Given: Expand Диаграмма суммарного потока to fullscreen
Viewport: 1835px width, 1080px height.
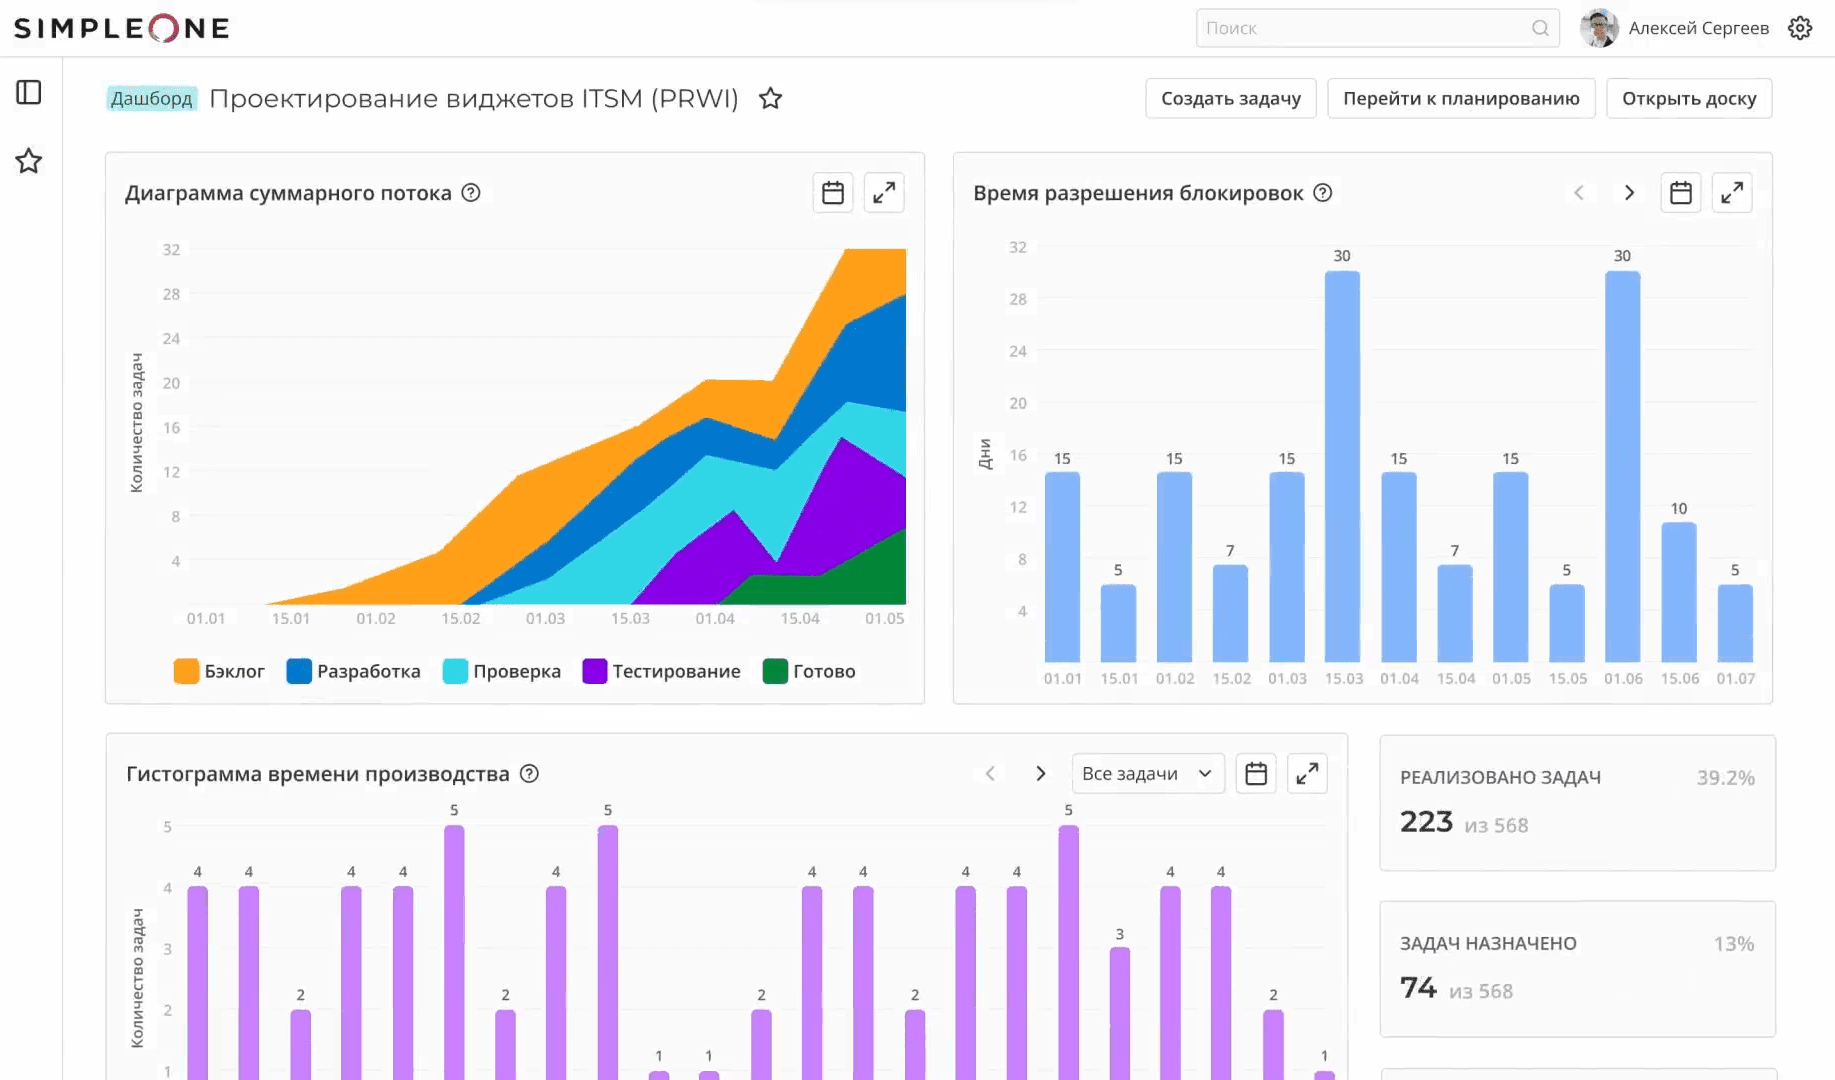Looking at the screenshot, I should pos(884,193).
